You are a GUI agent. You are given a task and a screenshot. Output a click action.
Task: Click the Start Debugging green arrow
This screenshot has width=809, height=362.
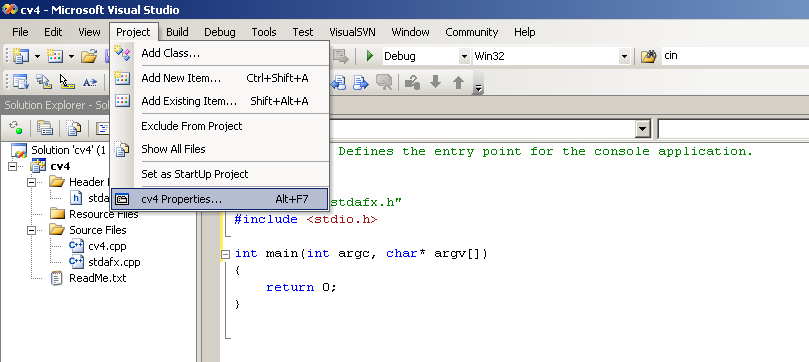tap(369, 56)
